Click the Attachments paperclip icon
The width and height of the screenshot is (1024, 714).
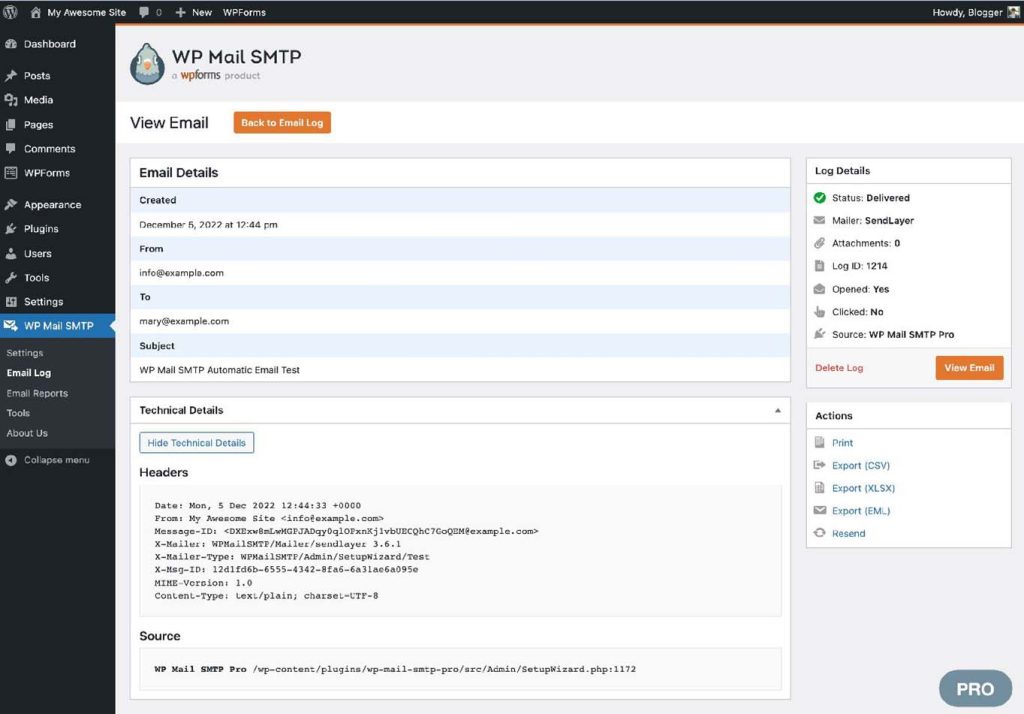[x=820, y=243]
